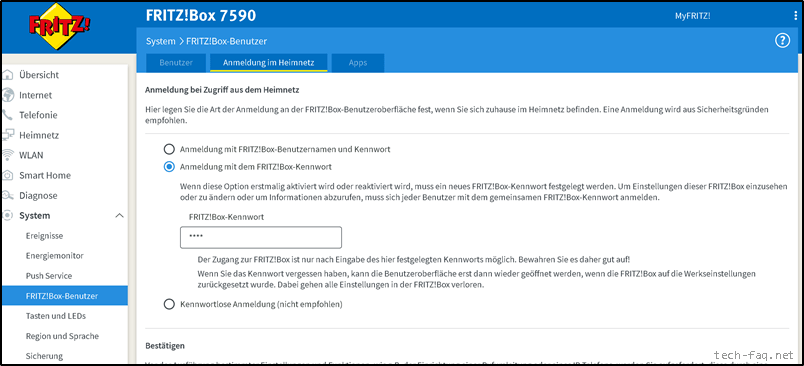Image resolution: width=804 pixels, height=366 pixels.
Task: Click the Bestätigen section heading
Action: (165, 346)
